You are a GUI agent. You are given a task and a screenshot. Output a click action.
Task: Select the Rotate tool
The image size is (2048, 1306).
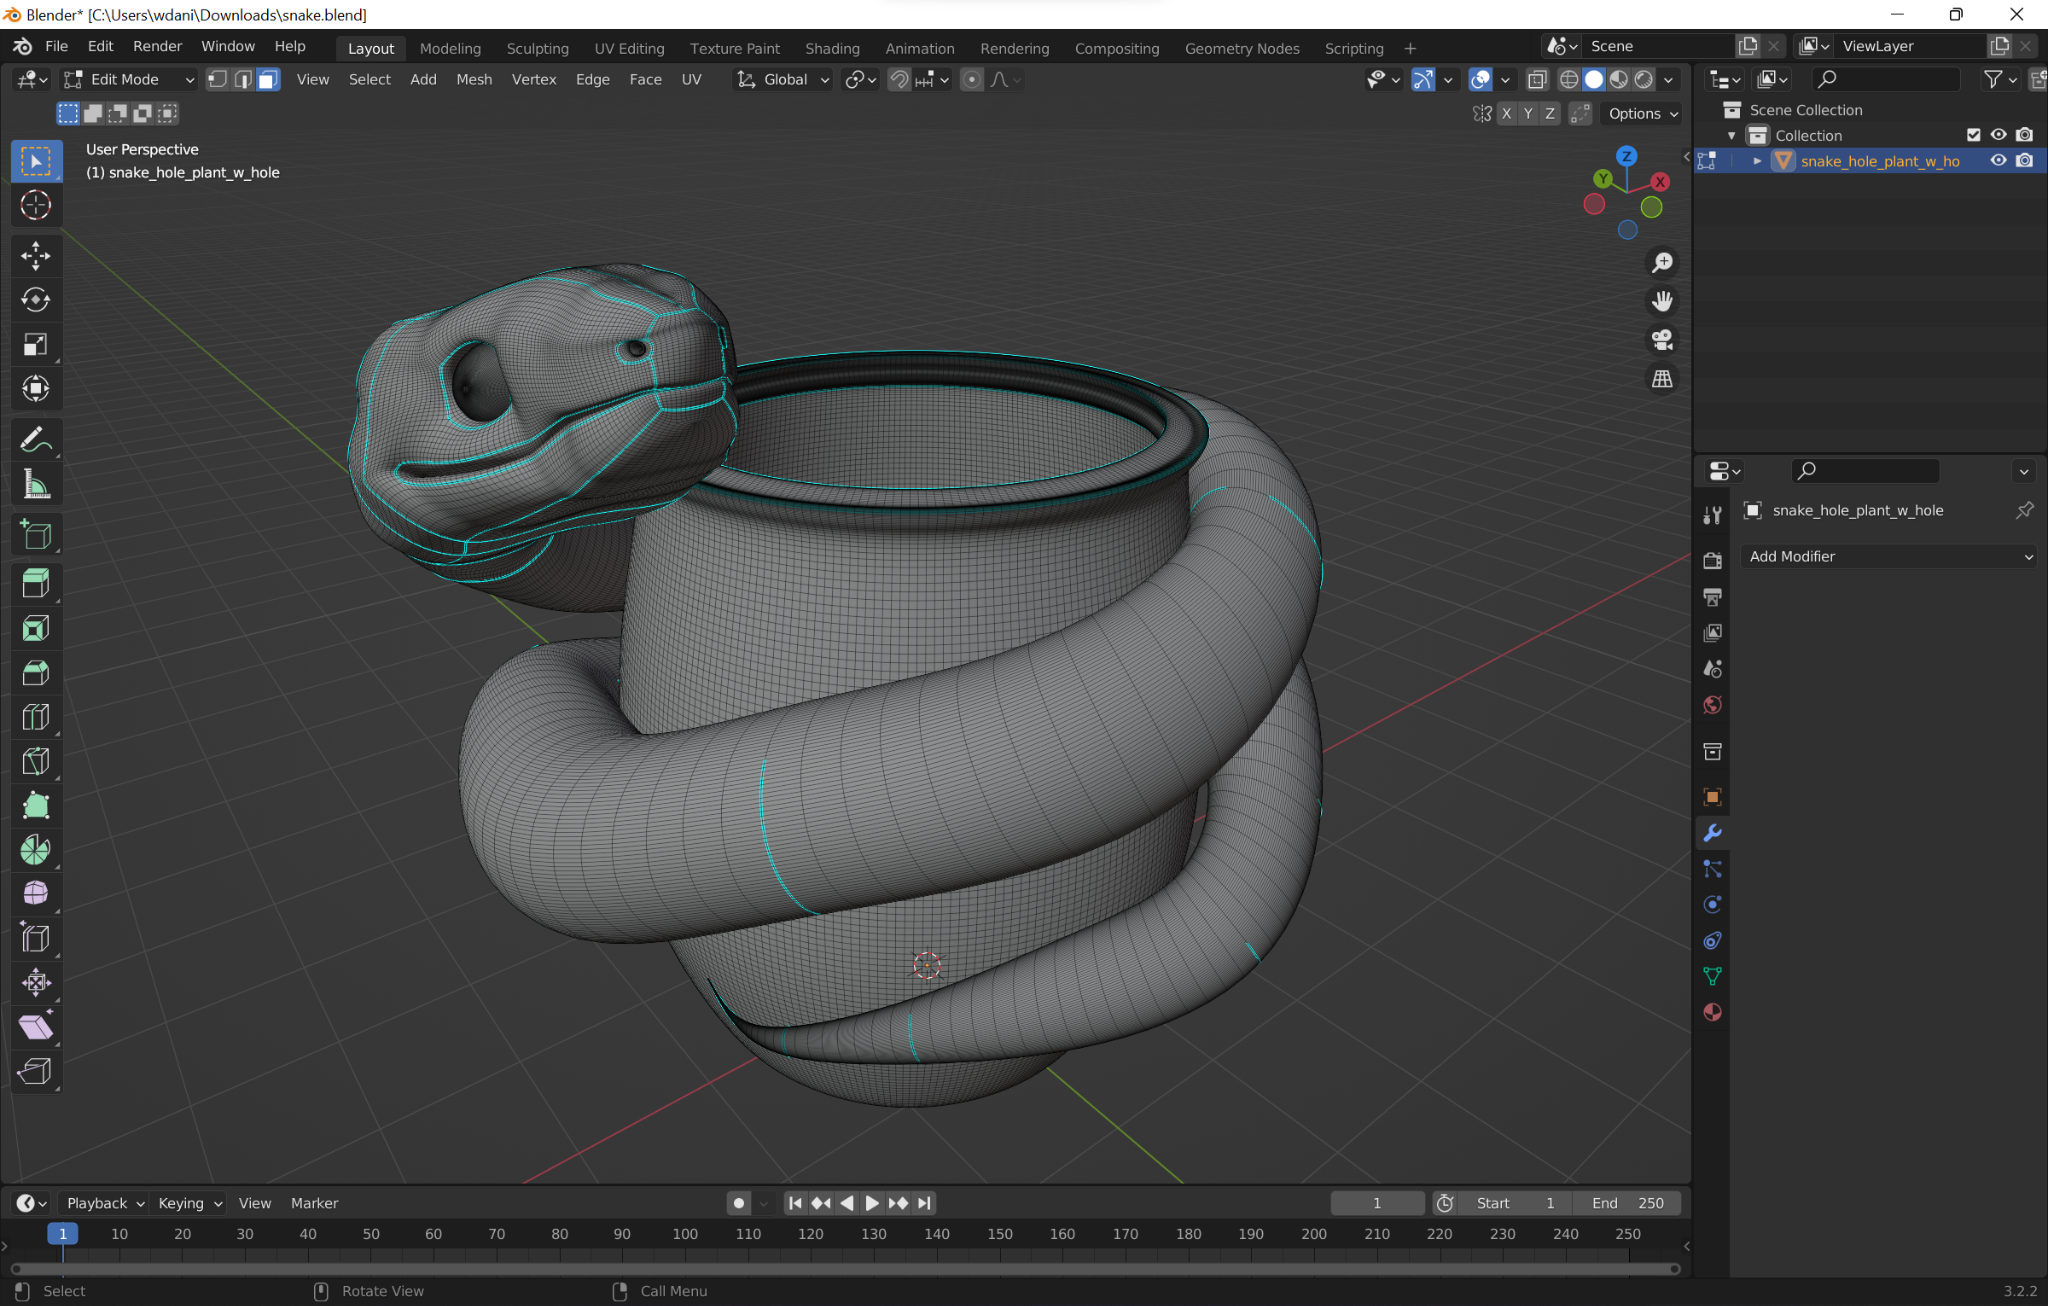36,300
